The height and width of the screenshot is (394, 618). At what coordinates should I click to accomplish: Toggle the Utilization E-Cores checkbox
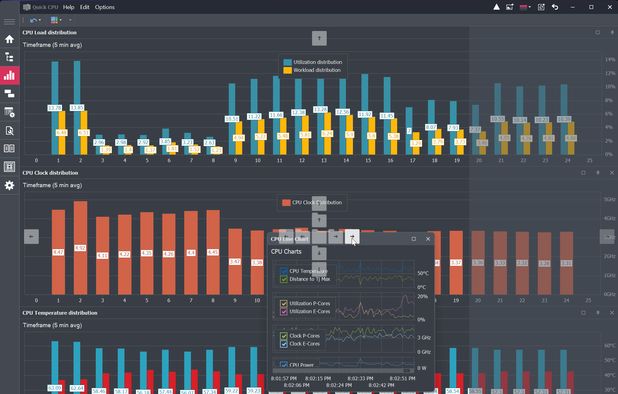pyautogui.click(x=283, y=311)
